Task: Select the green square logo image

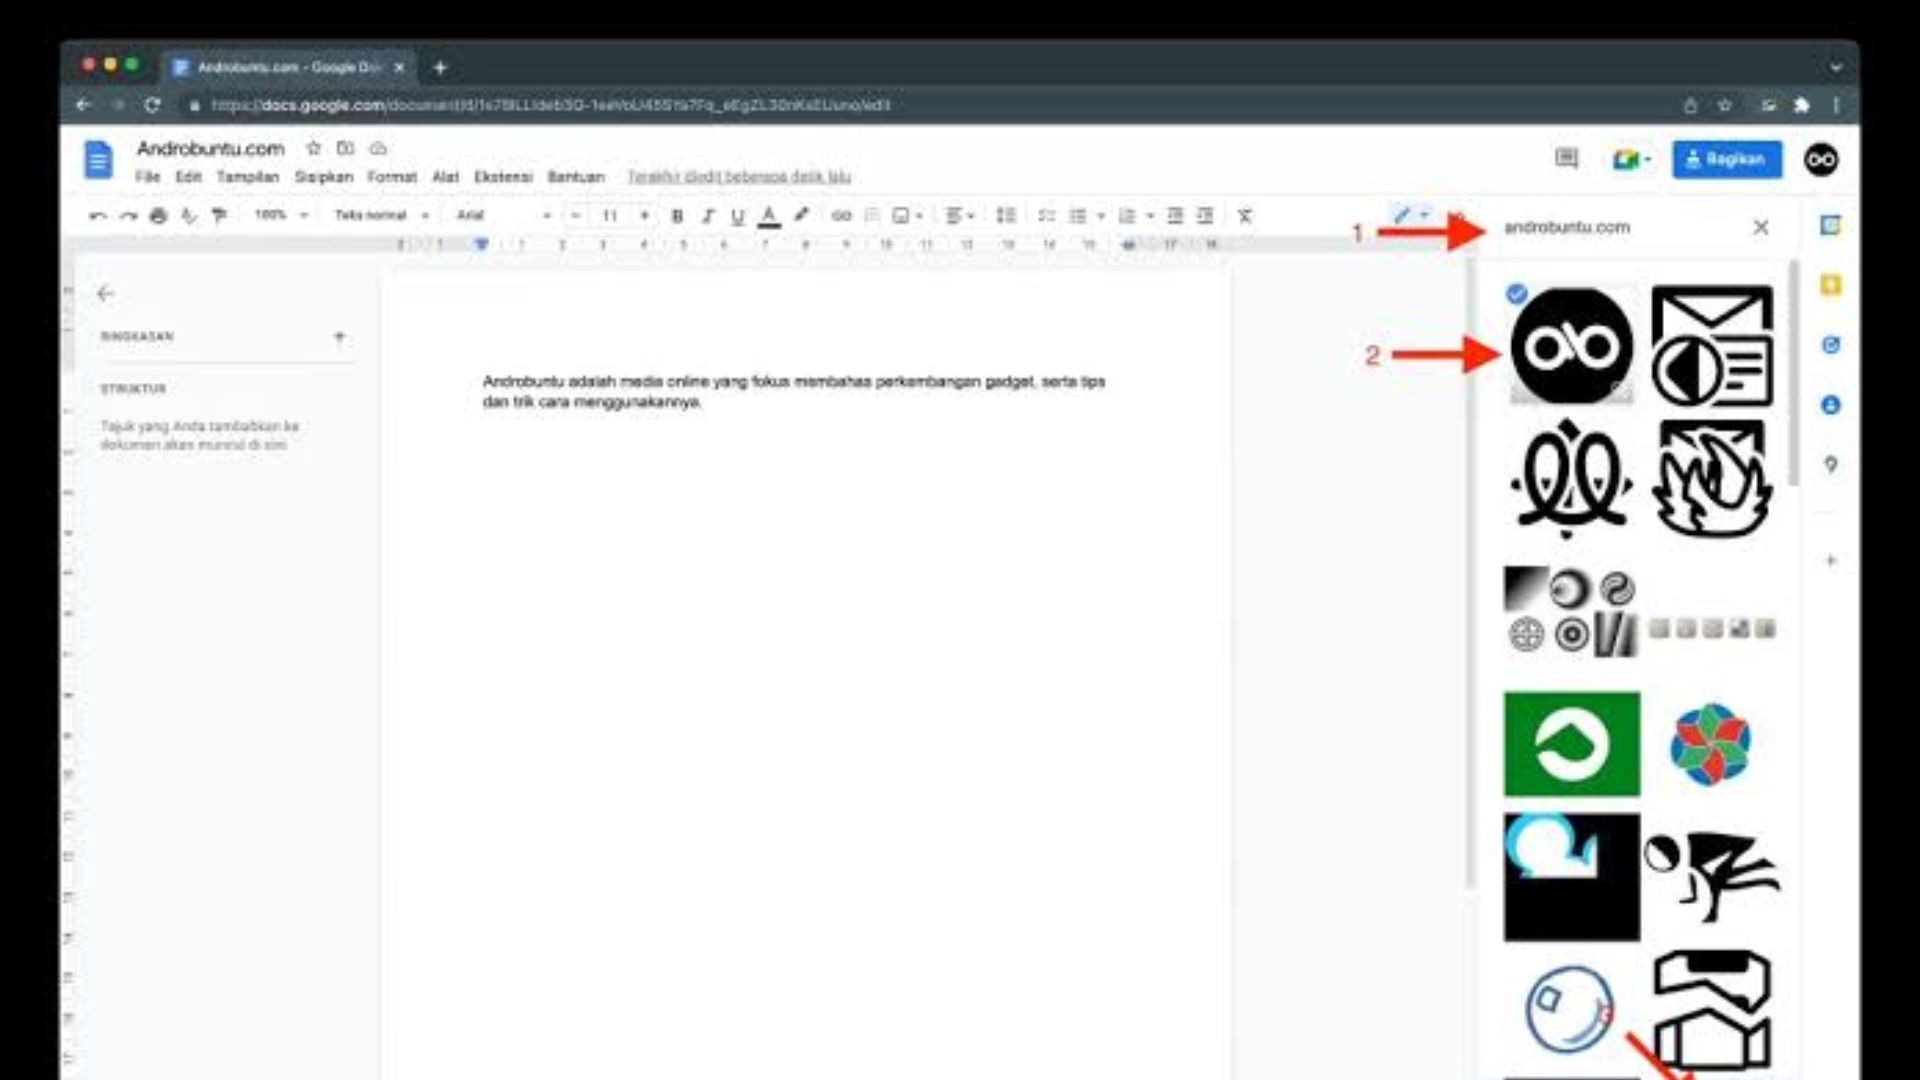Action: tap(1571, 744)
